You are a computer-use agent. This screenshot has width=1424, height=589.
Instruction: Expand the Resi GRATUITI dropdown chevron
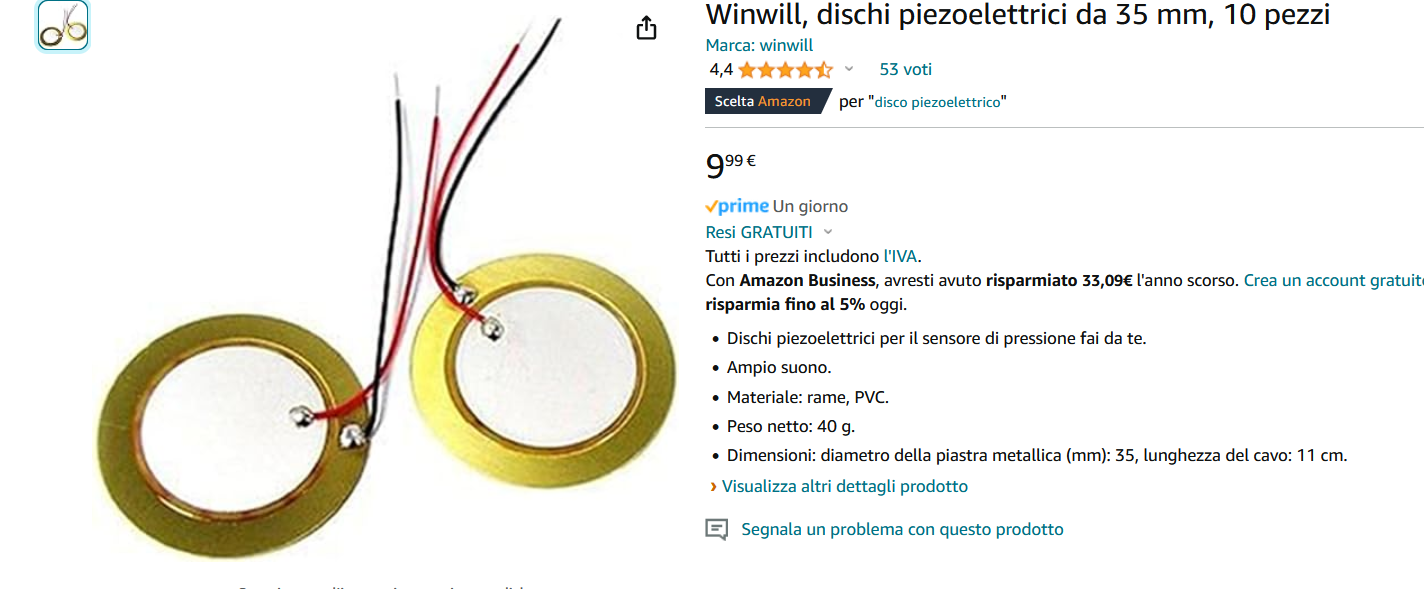828,232
